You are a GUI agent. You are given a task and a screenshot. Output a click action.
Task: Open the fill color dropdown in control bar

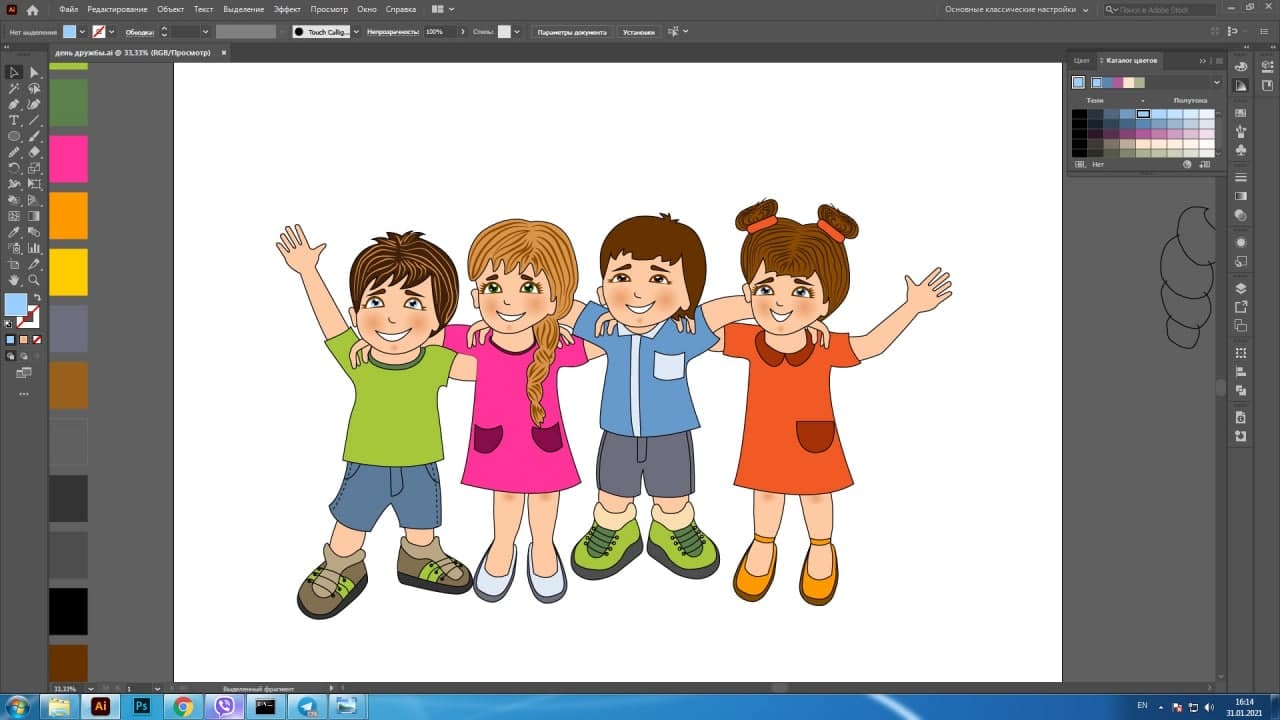83,32
